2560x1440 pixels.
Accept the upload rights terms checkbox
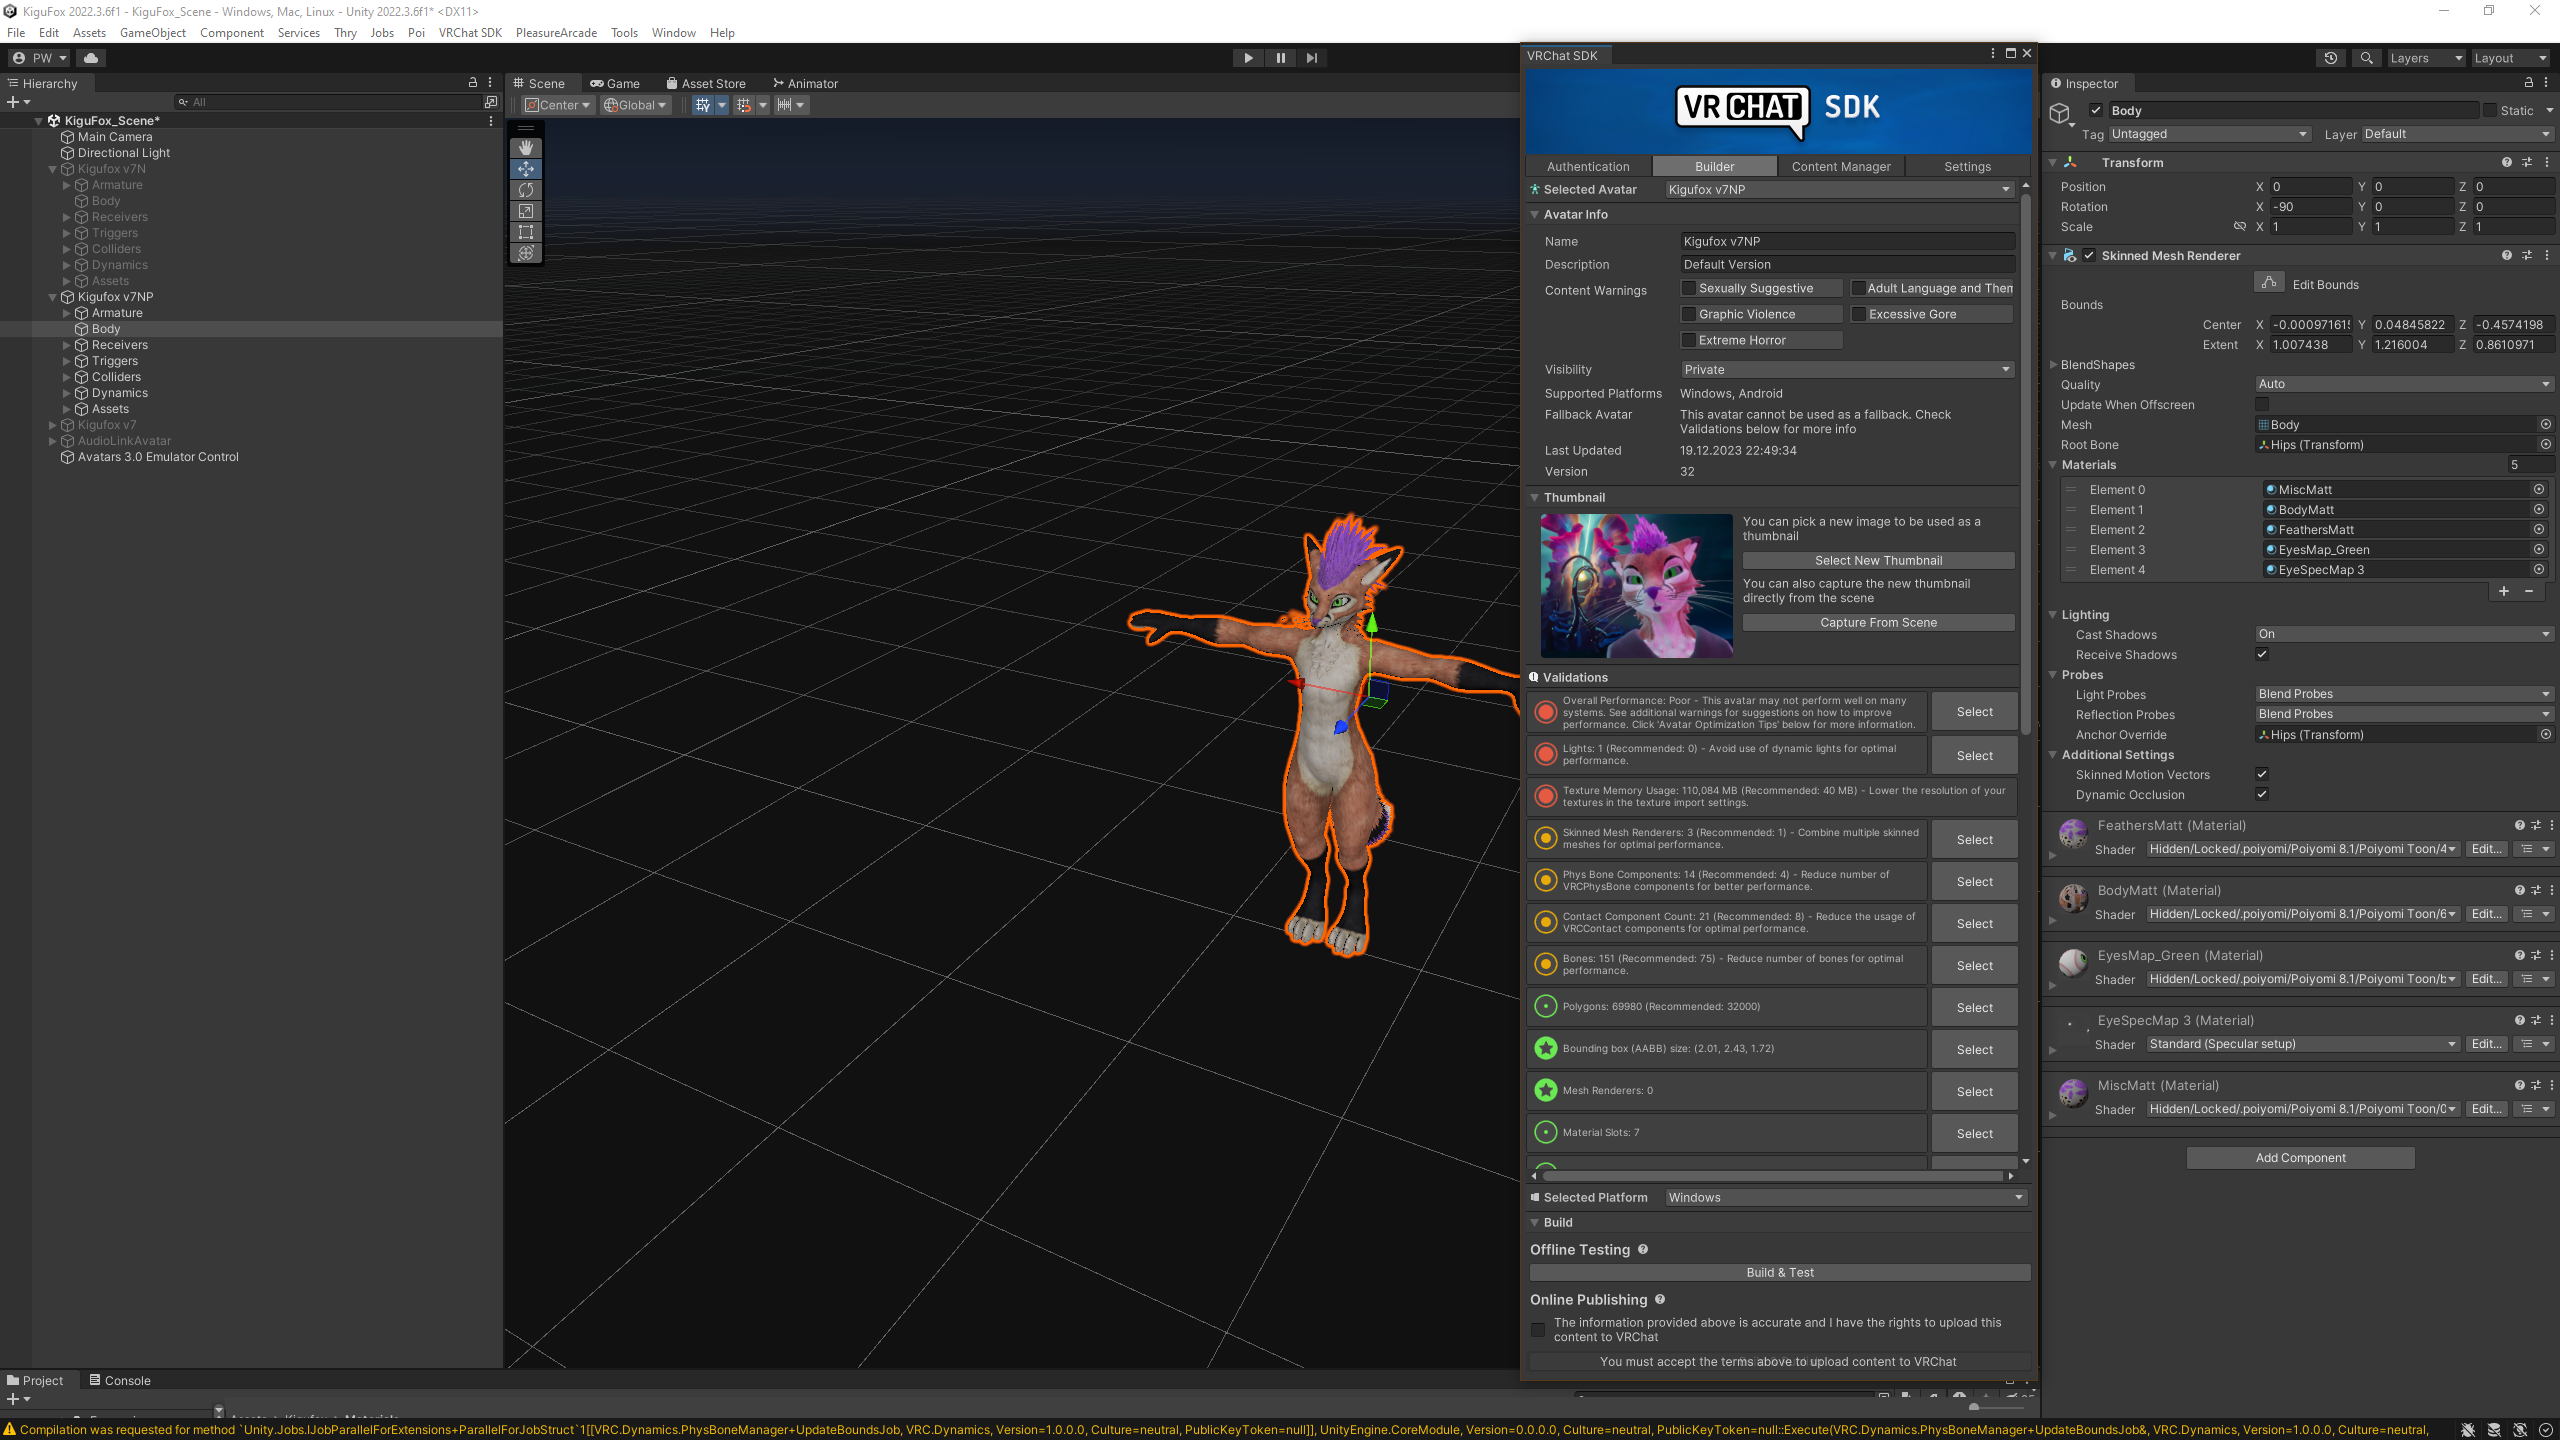(1538, 1330)
